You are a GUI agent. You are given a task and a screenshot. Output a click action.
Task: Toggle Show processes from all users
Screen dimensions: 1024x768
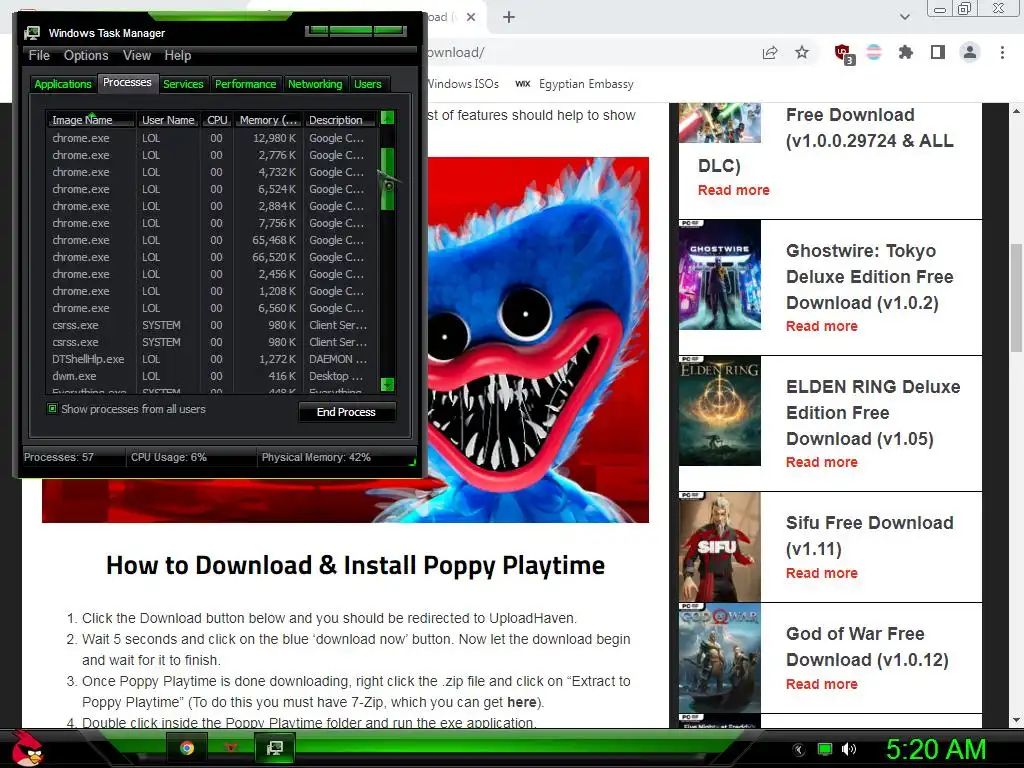click(x=52, y=409)
